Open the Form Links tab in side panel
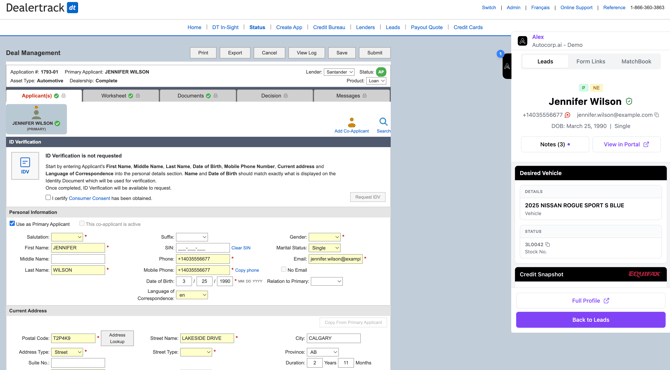670x370 pixels. click(591, 62)
